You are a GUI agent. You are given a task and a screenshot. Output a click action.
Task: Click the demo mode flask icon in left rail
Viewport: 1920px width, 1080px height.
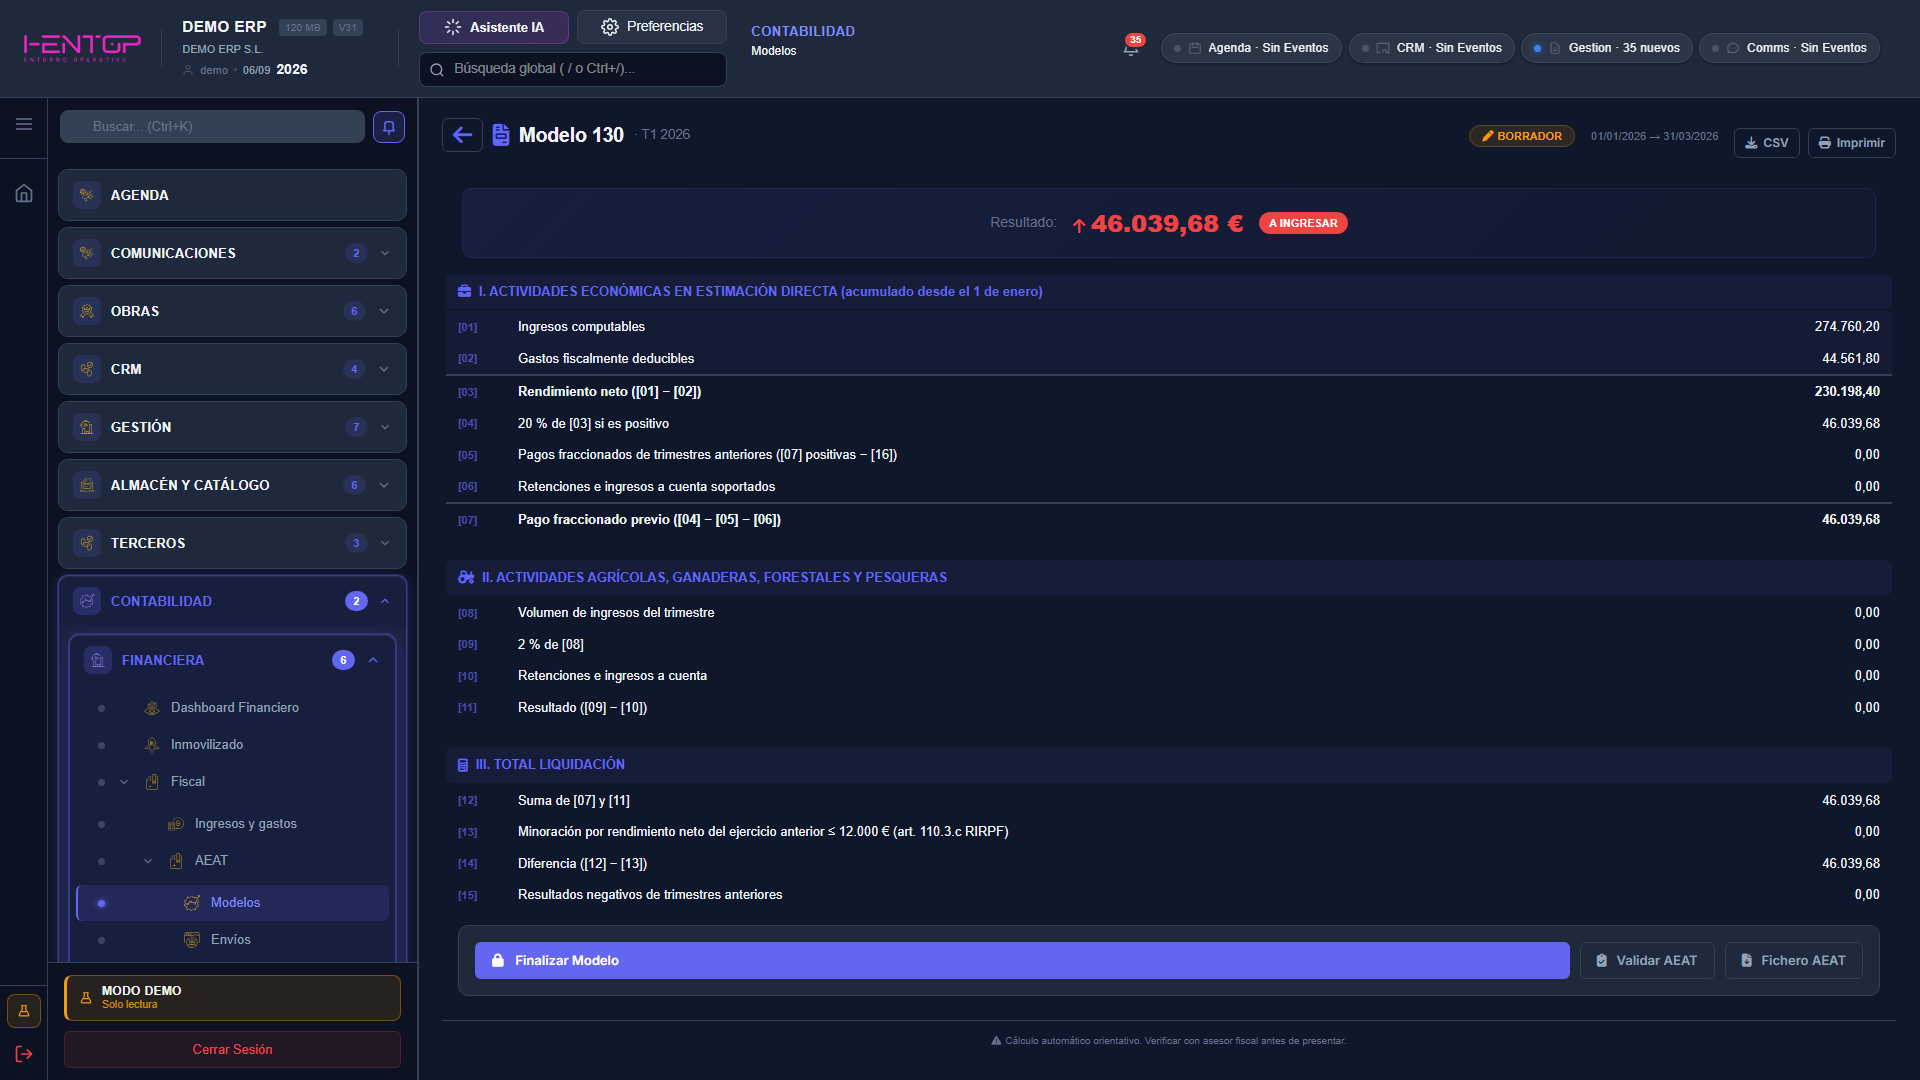click(x=24, y=1011)
